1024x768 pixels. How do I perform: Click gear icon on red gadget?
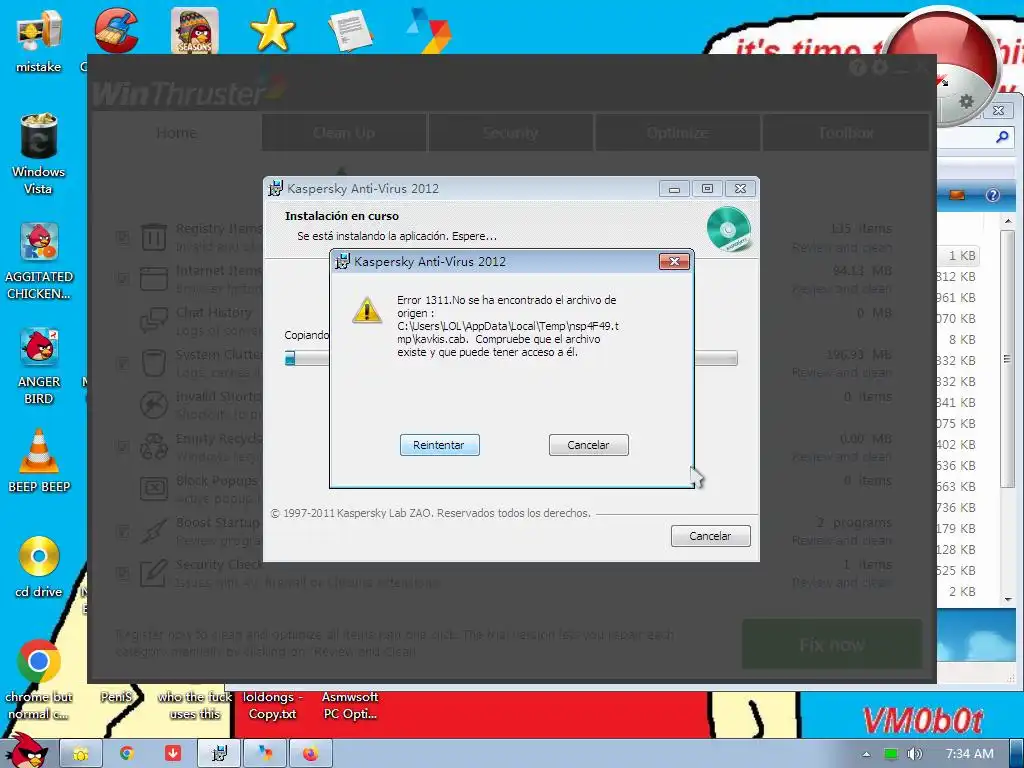[966, 101]
